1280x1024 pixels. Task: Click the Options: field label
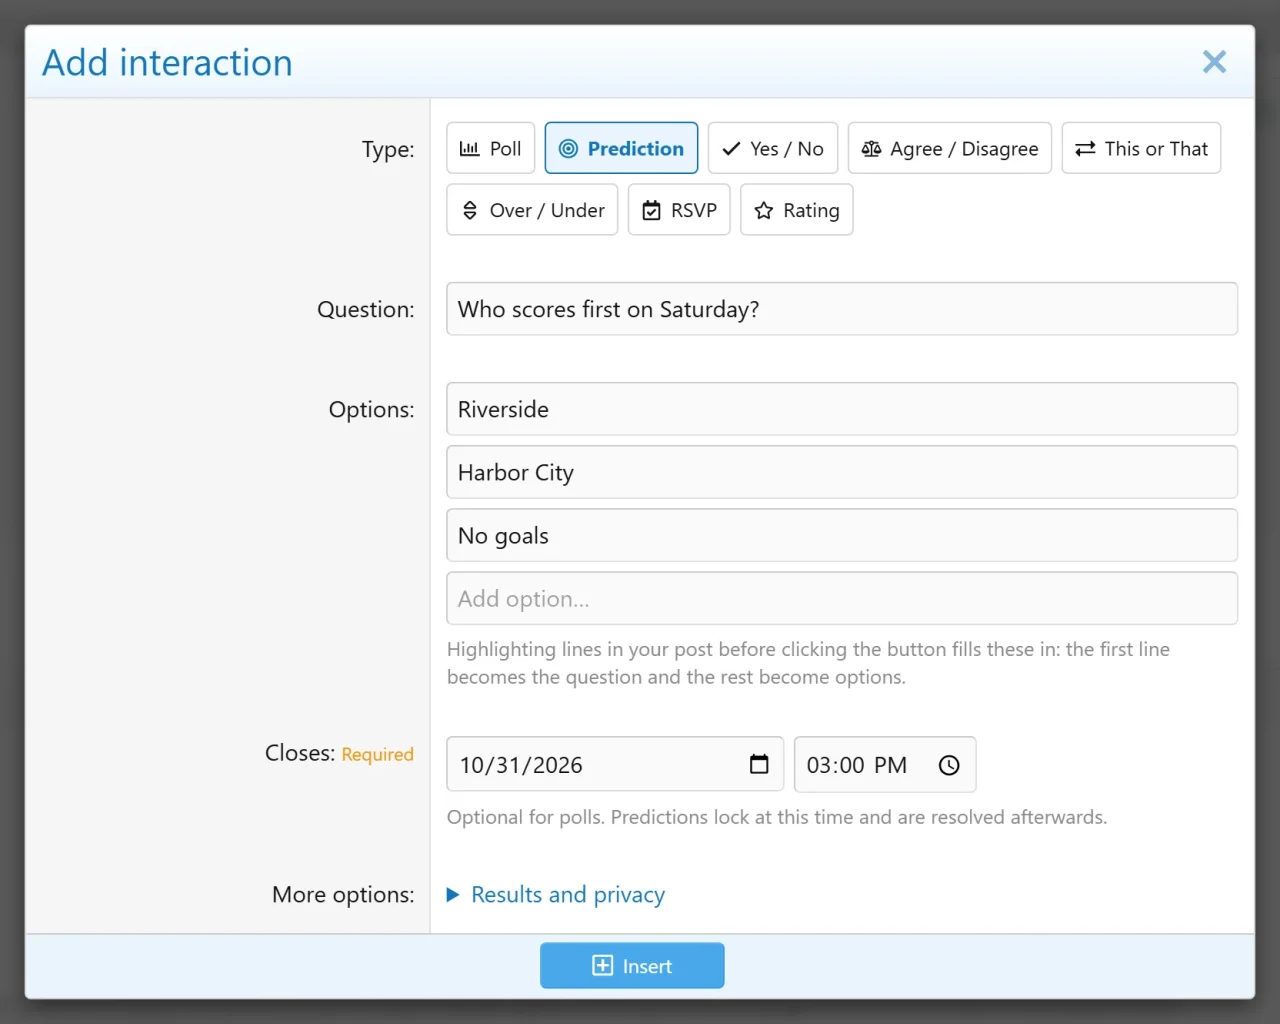tap(371, 409)
